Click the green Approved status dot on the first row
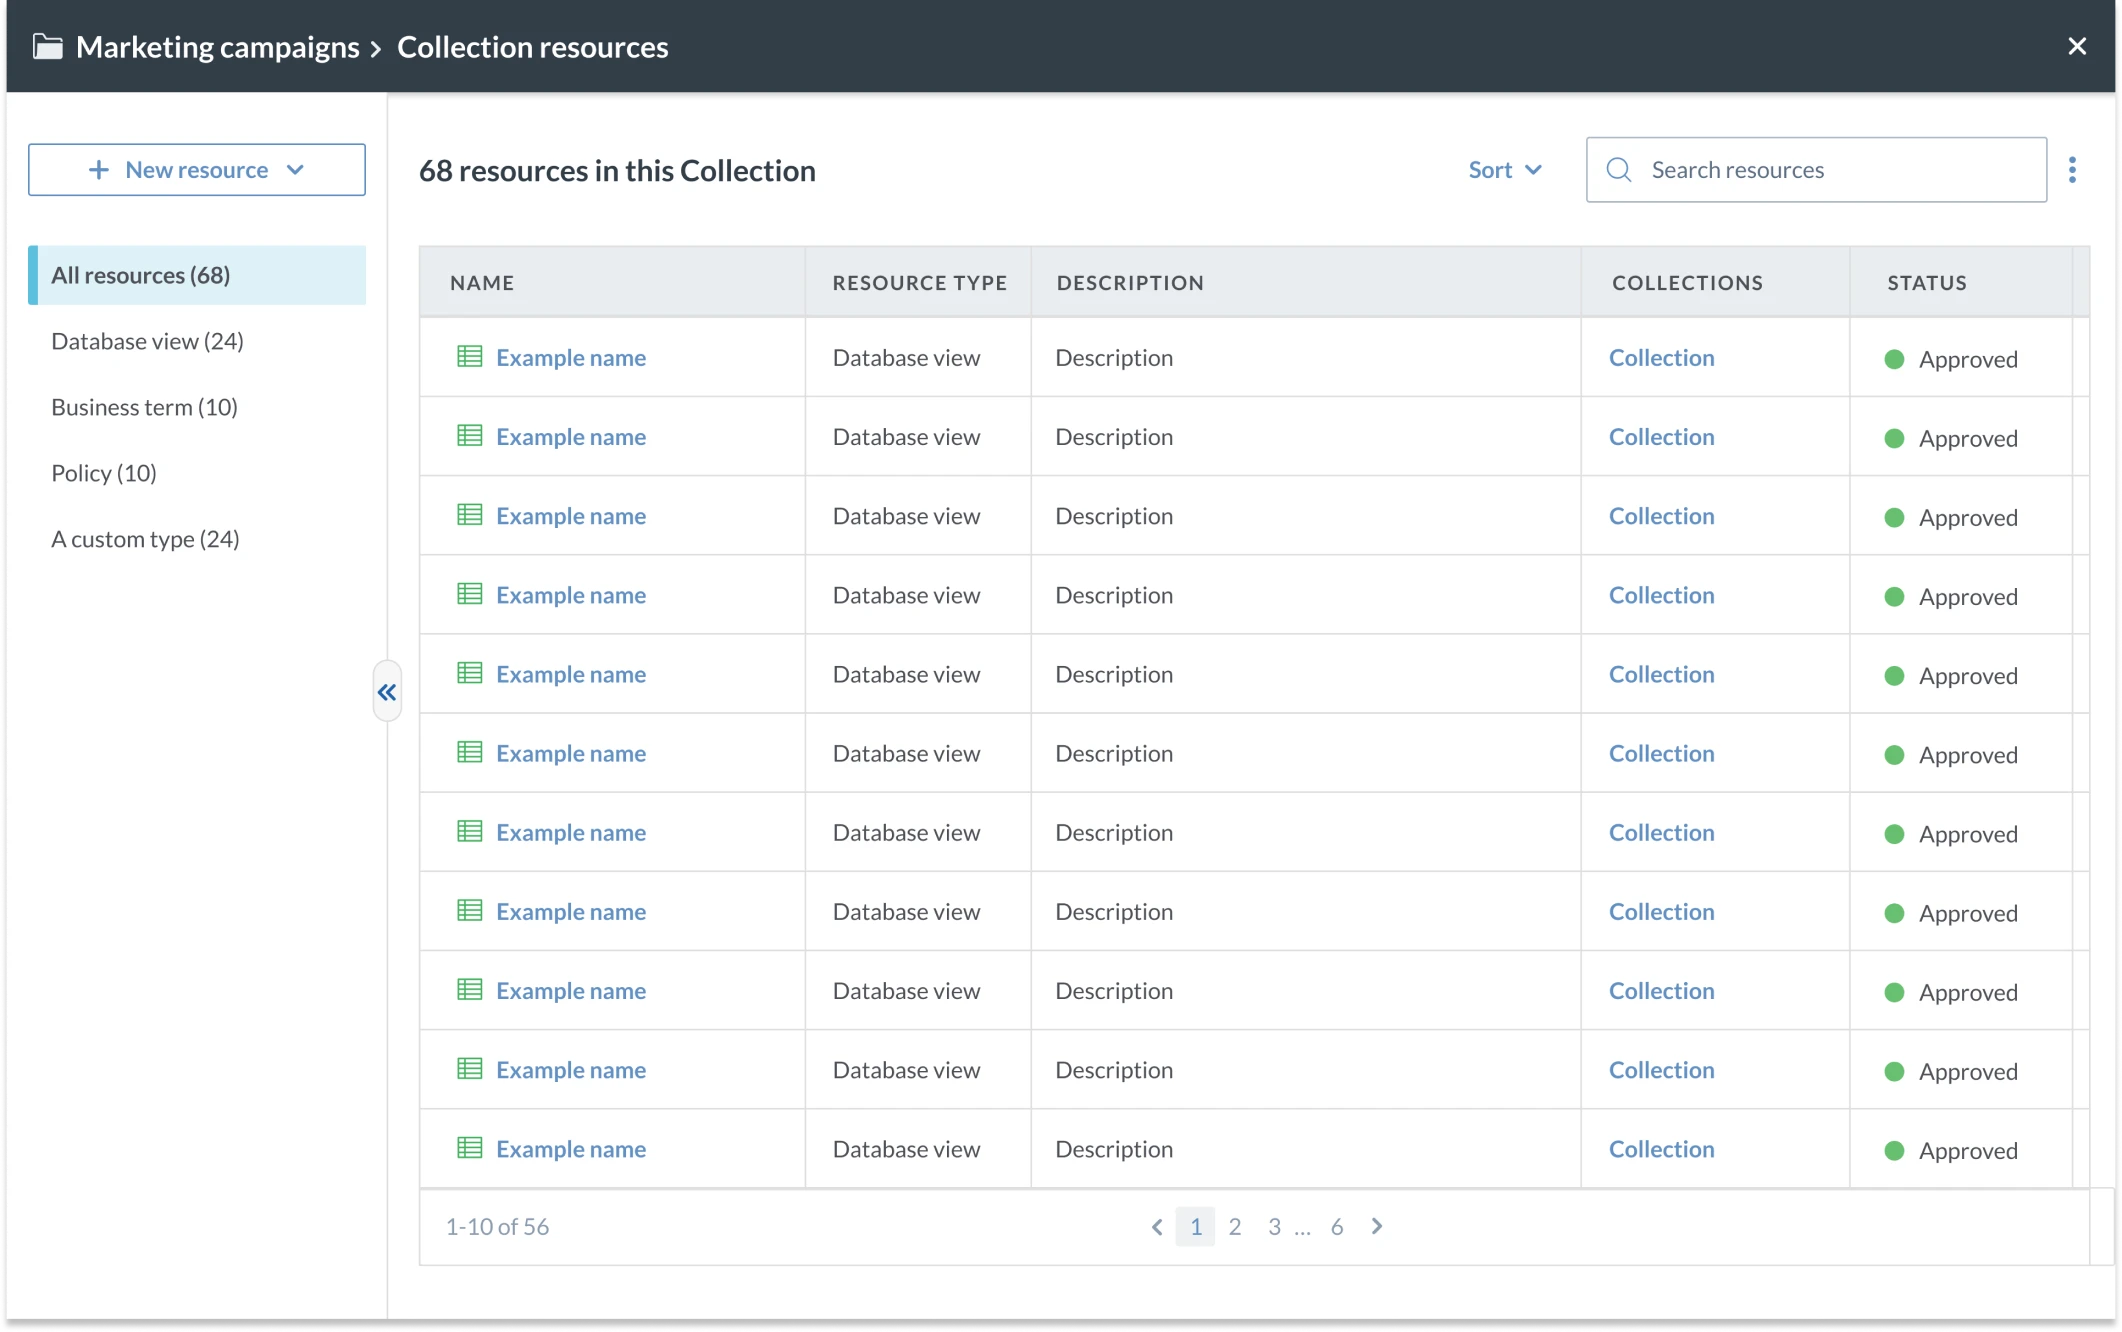The width and height of the screenshot is (2122, 1332). click(x=1893, y=358)
